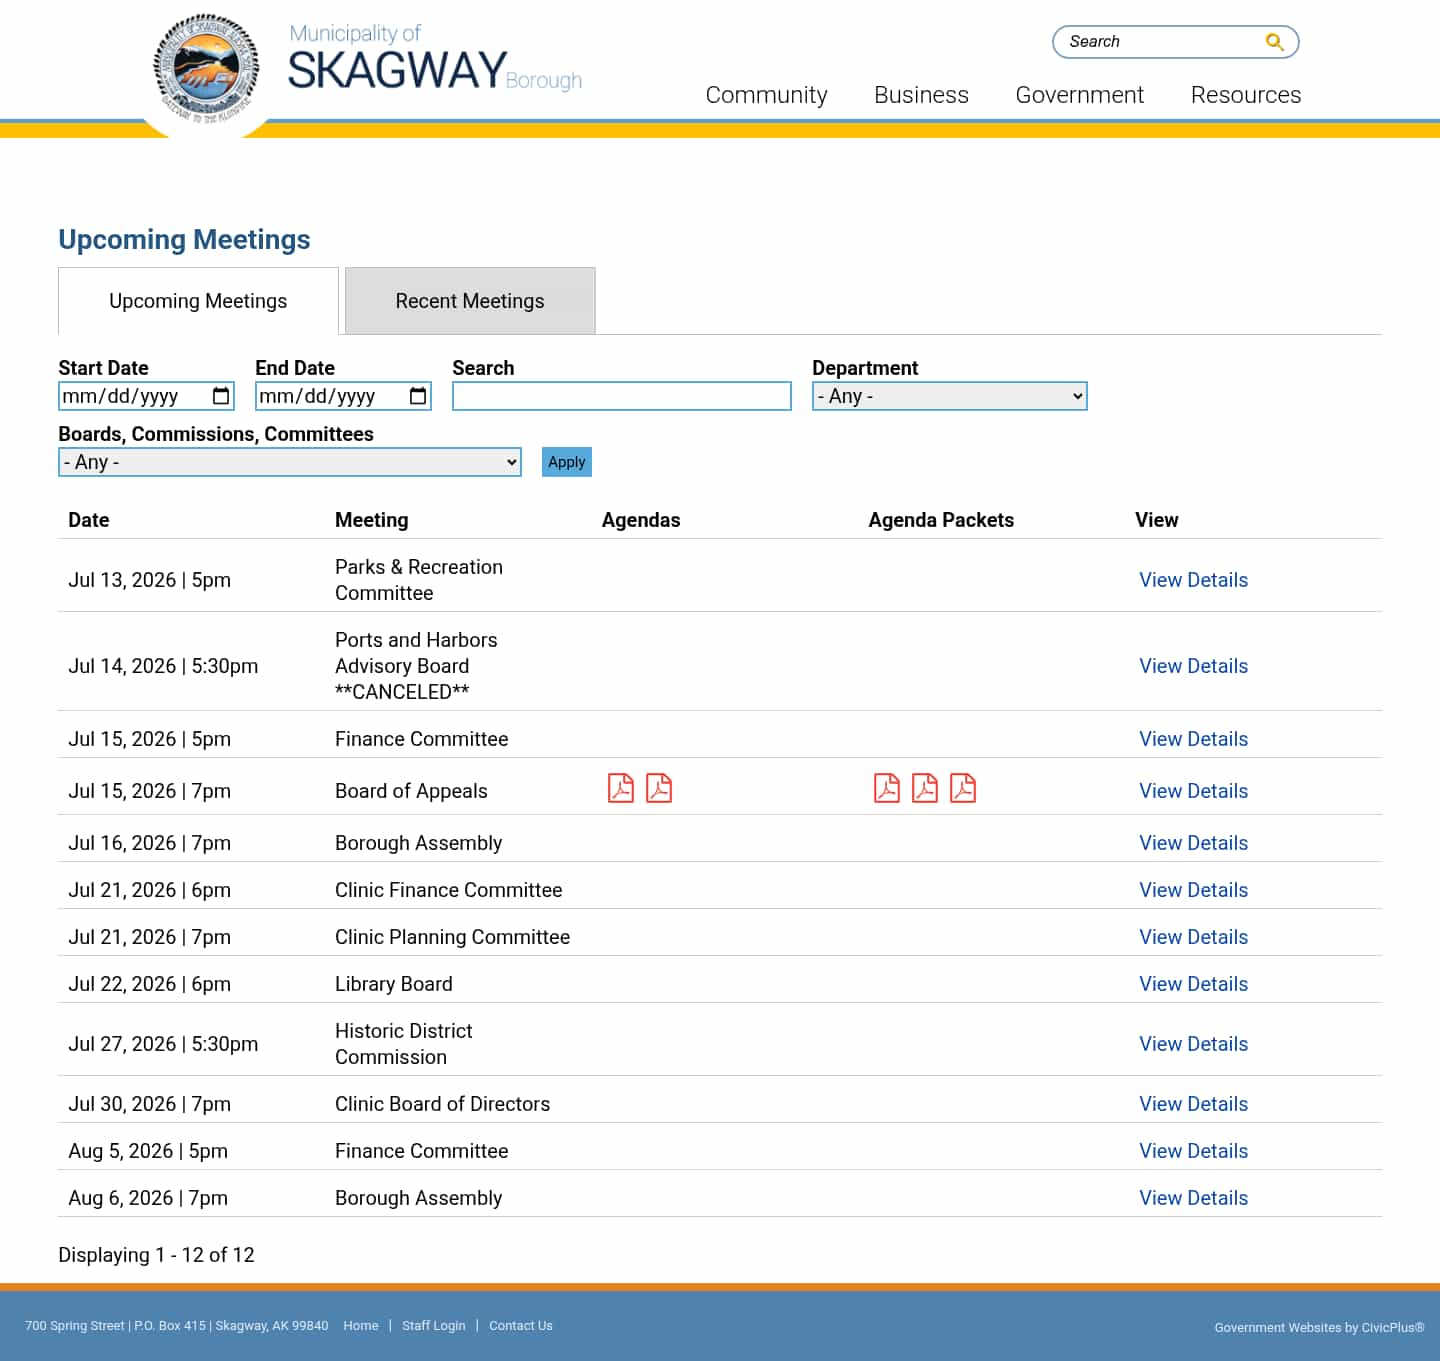The image size is (1440, 1361).
Task: Click 'Jul 27, 2026 | 5:30pm' date cell
Action: tap(163, 1044)
